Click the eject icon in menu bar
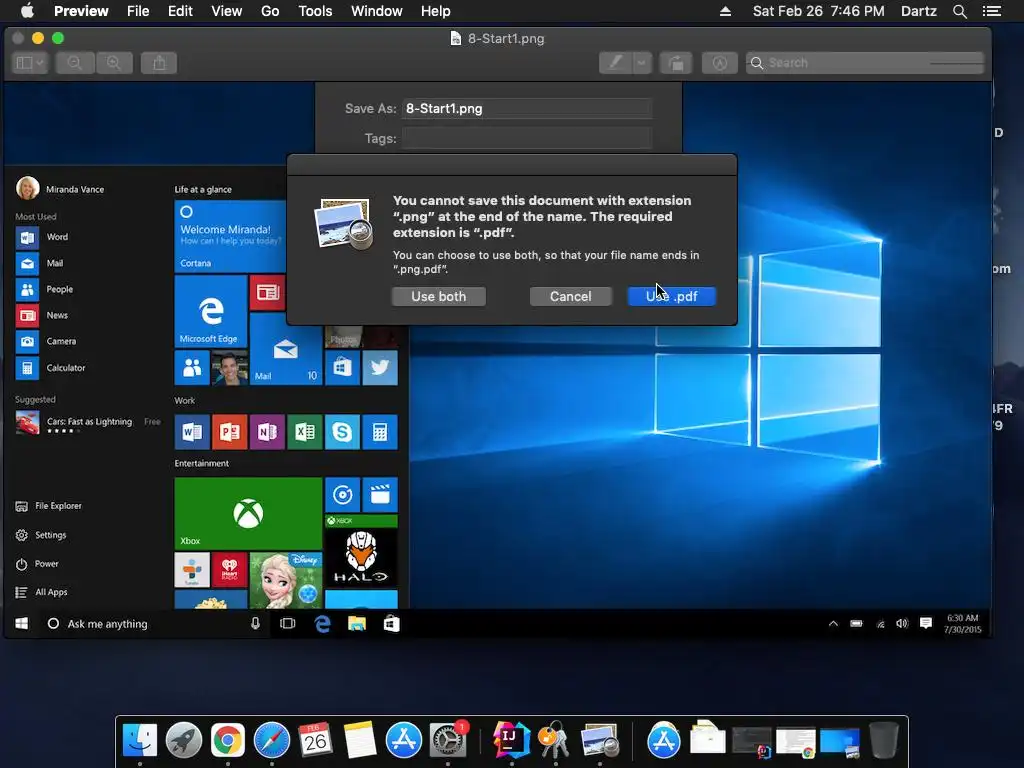 (725, 11)
